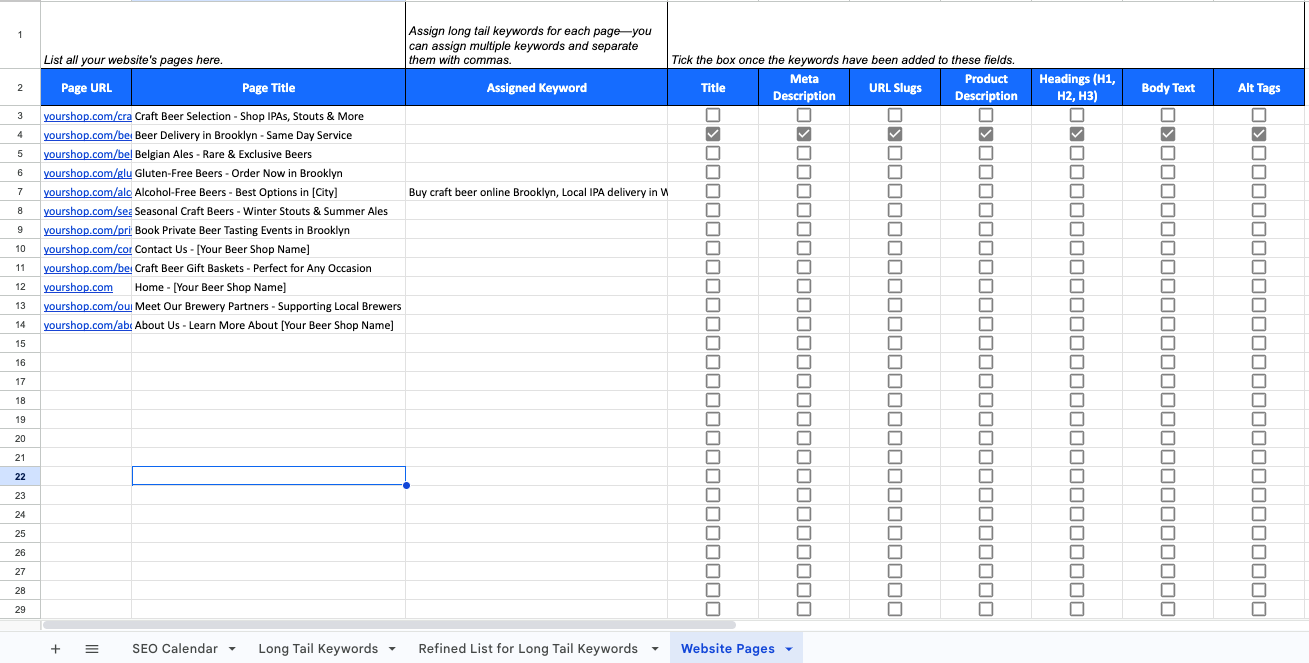The height and width of the screenshot is (663, 1309).
Task: Check Body Text box for Belgian Ales row
Action: (x=1168, y=154)
